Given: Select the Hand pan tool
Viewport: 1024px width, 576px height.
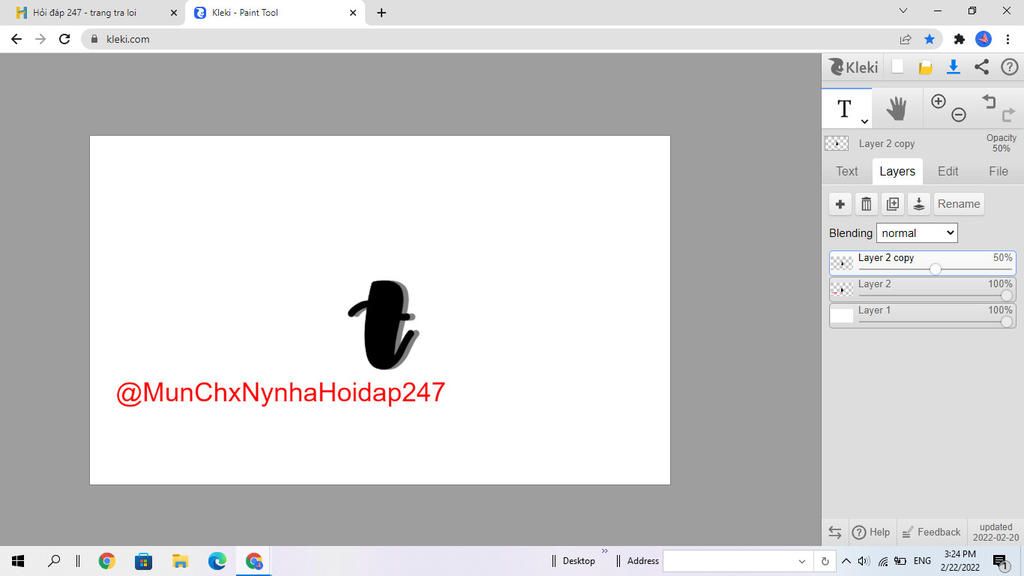Looking at the screenshot, I should click(897, 108).
